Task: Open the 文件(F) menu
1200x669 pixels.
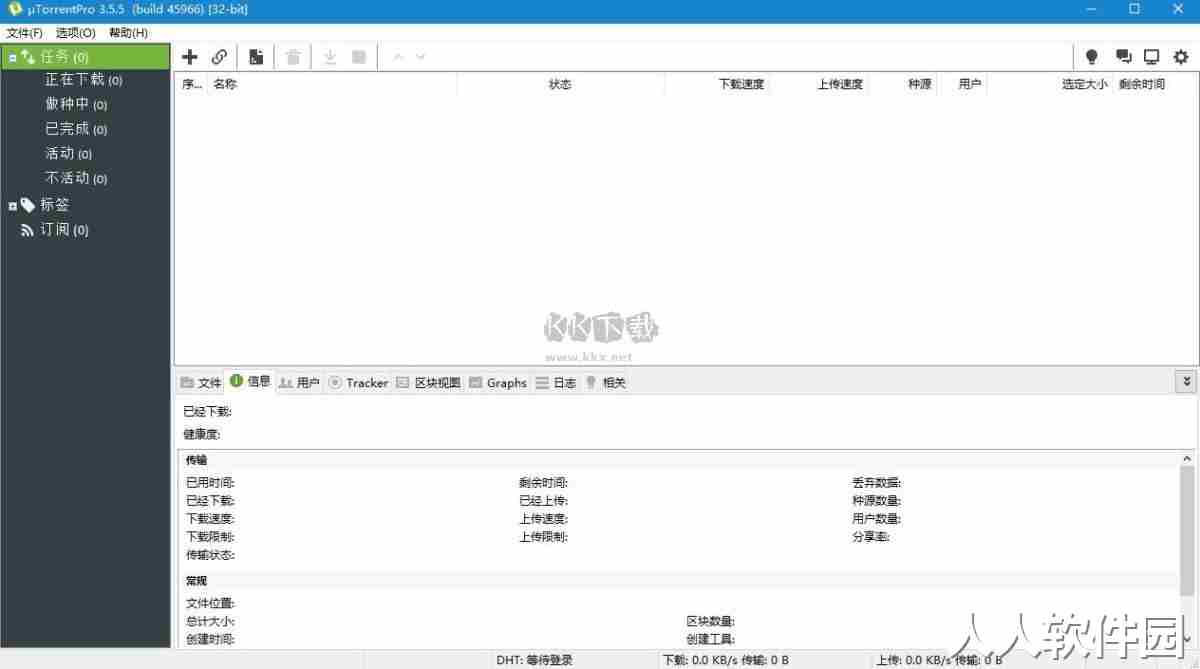Action: tap(24, 33)
